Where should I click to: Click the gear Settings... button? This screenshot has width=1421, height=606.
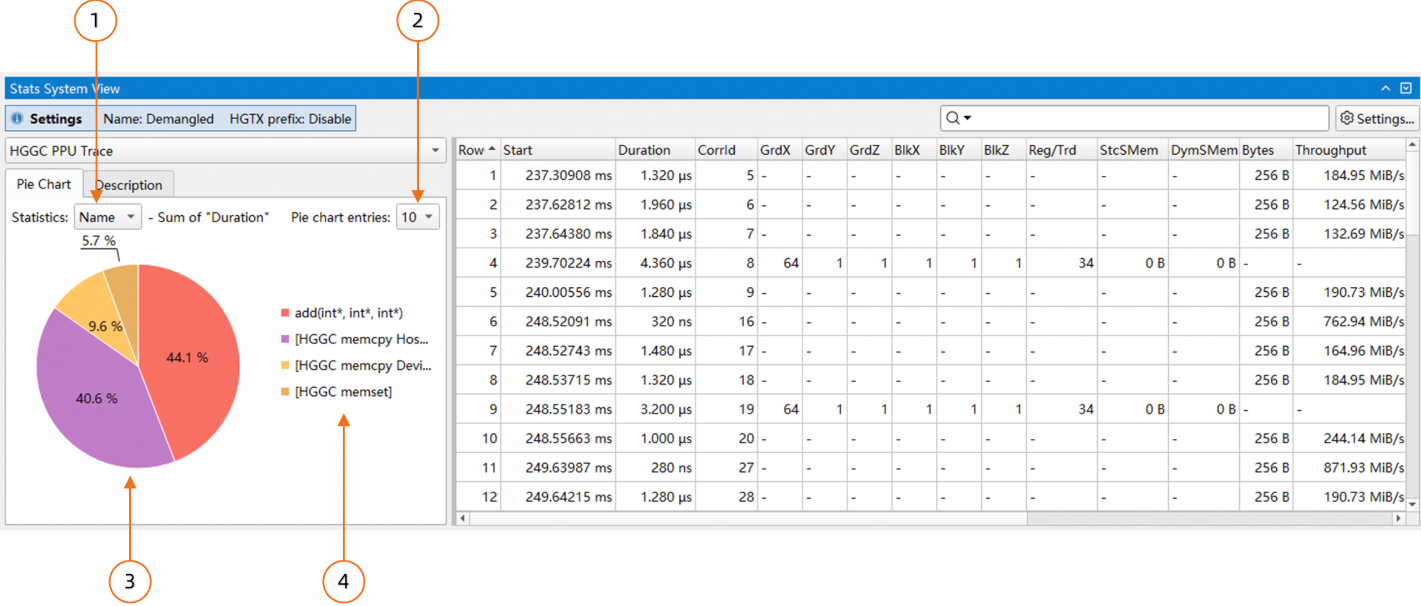click(1378, 118)
